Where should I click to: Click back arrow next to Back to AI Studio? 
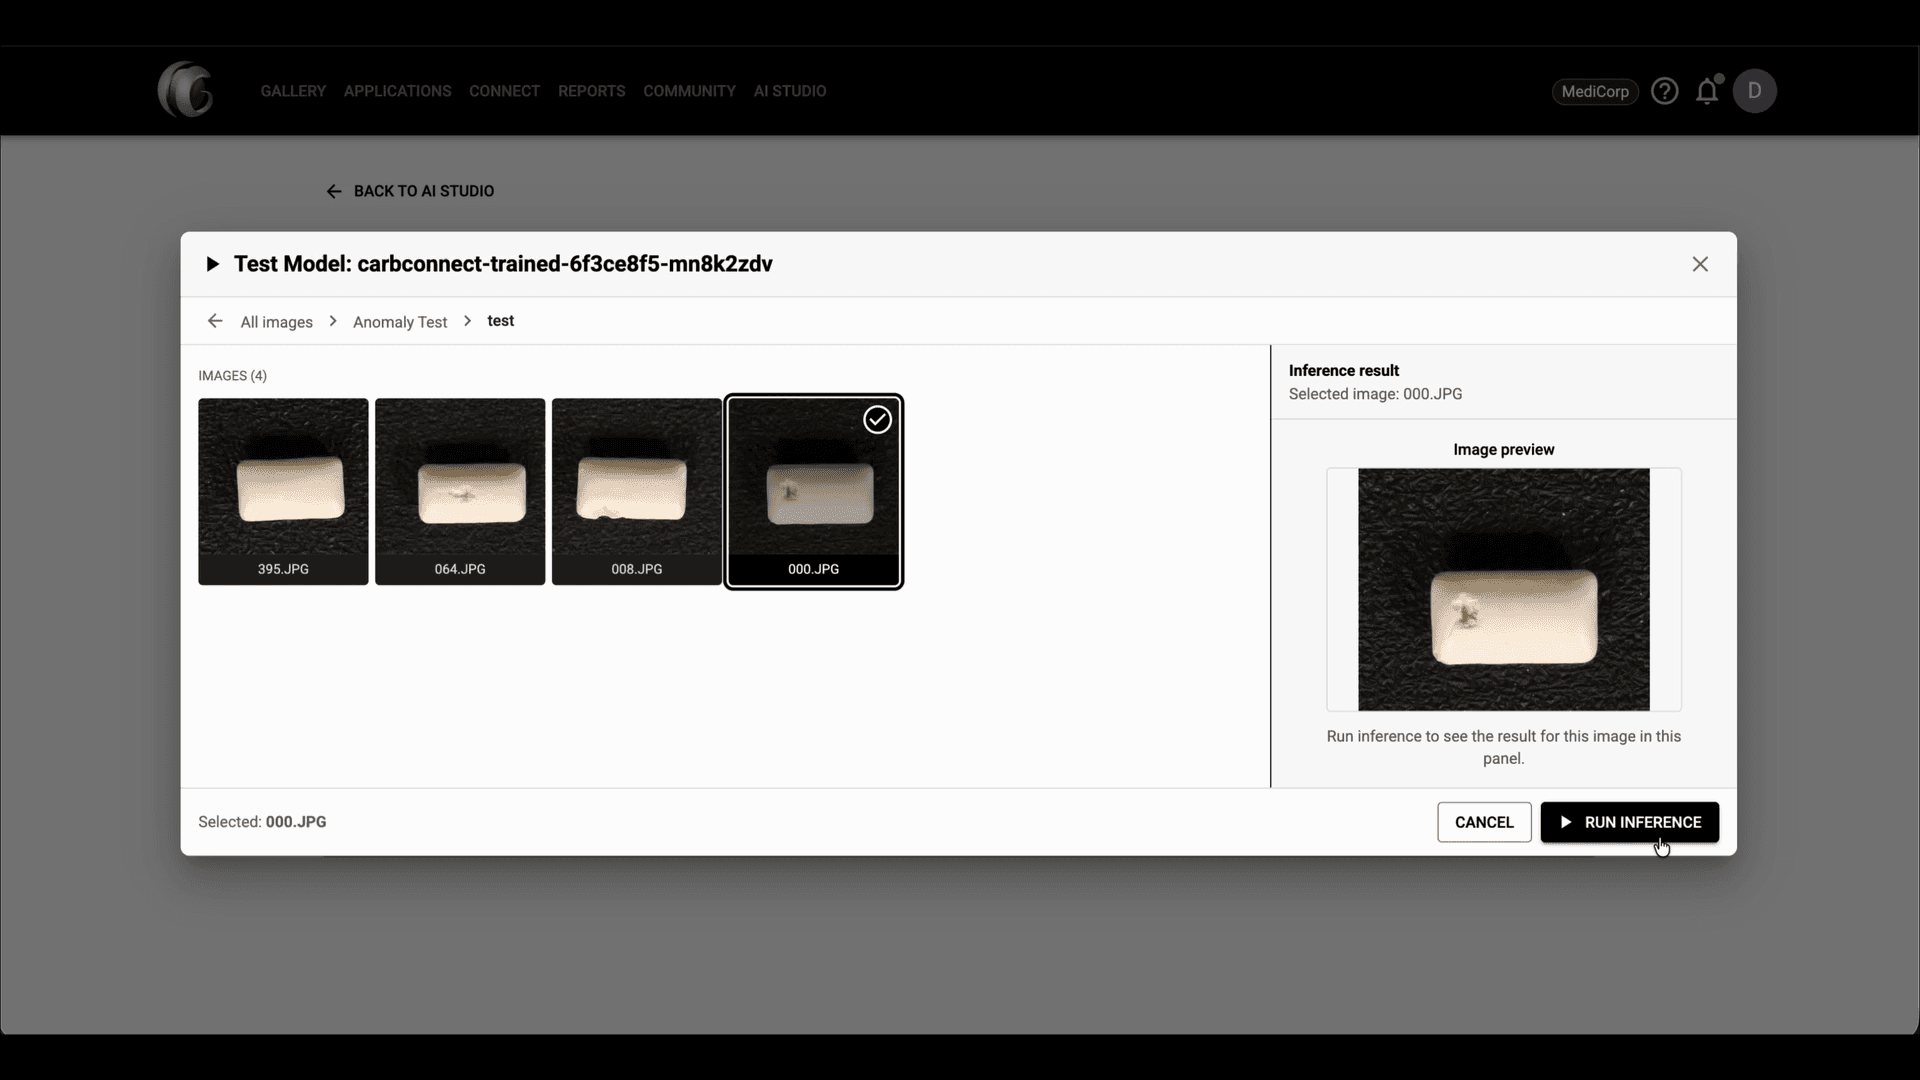[x=334, y=191]
